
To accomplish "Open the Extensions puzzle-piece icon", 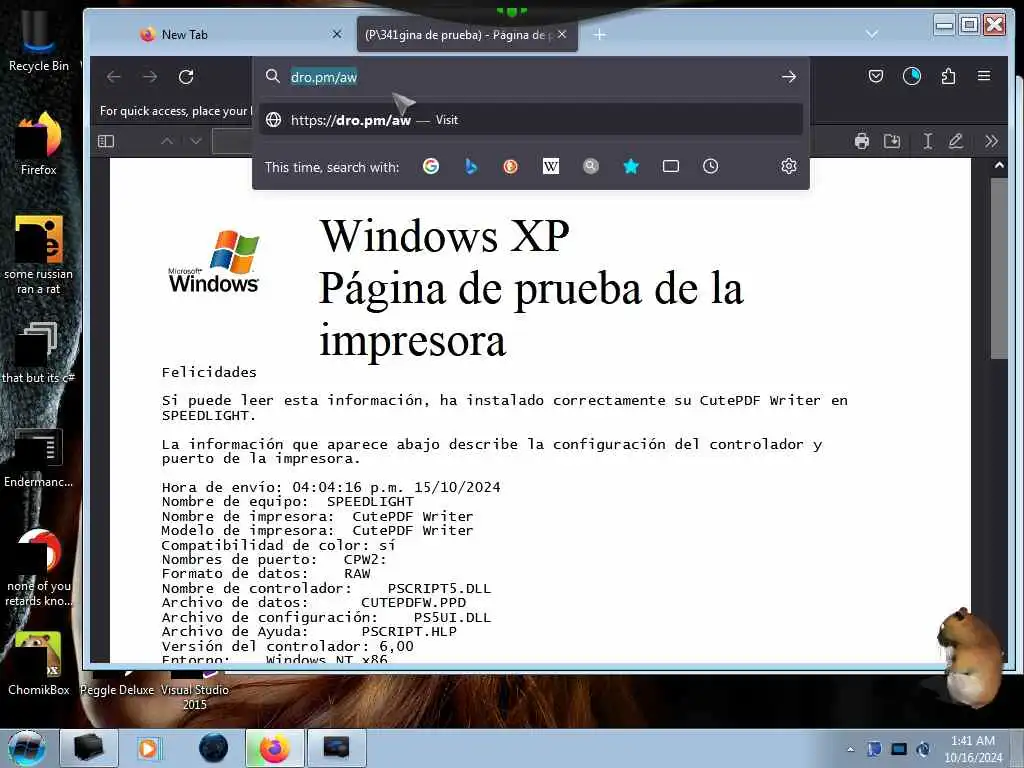I will coord(948,76).
